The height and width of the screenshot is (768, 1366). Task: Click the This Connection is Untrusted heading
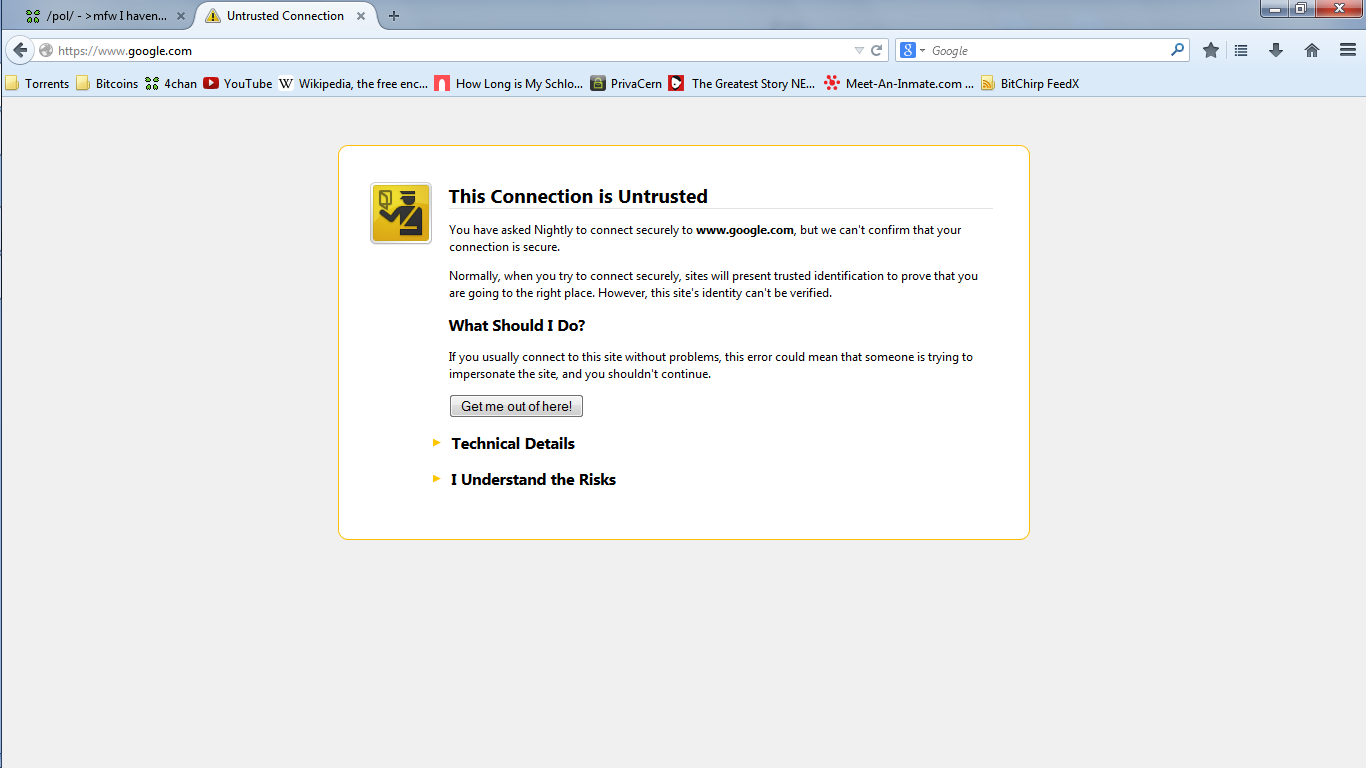pos(578,196)
